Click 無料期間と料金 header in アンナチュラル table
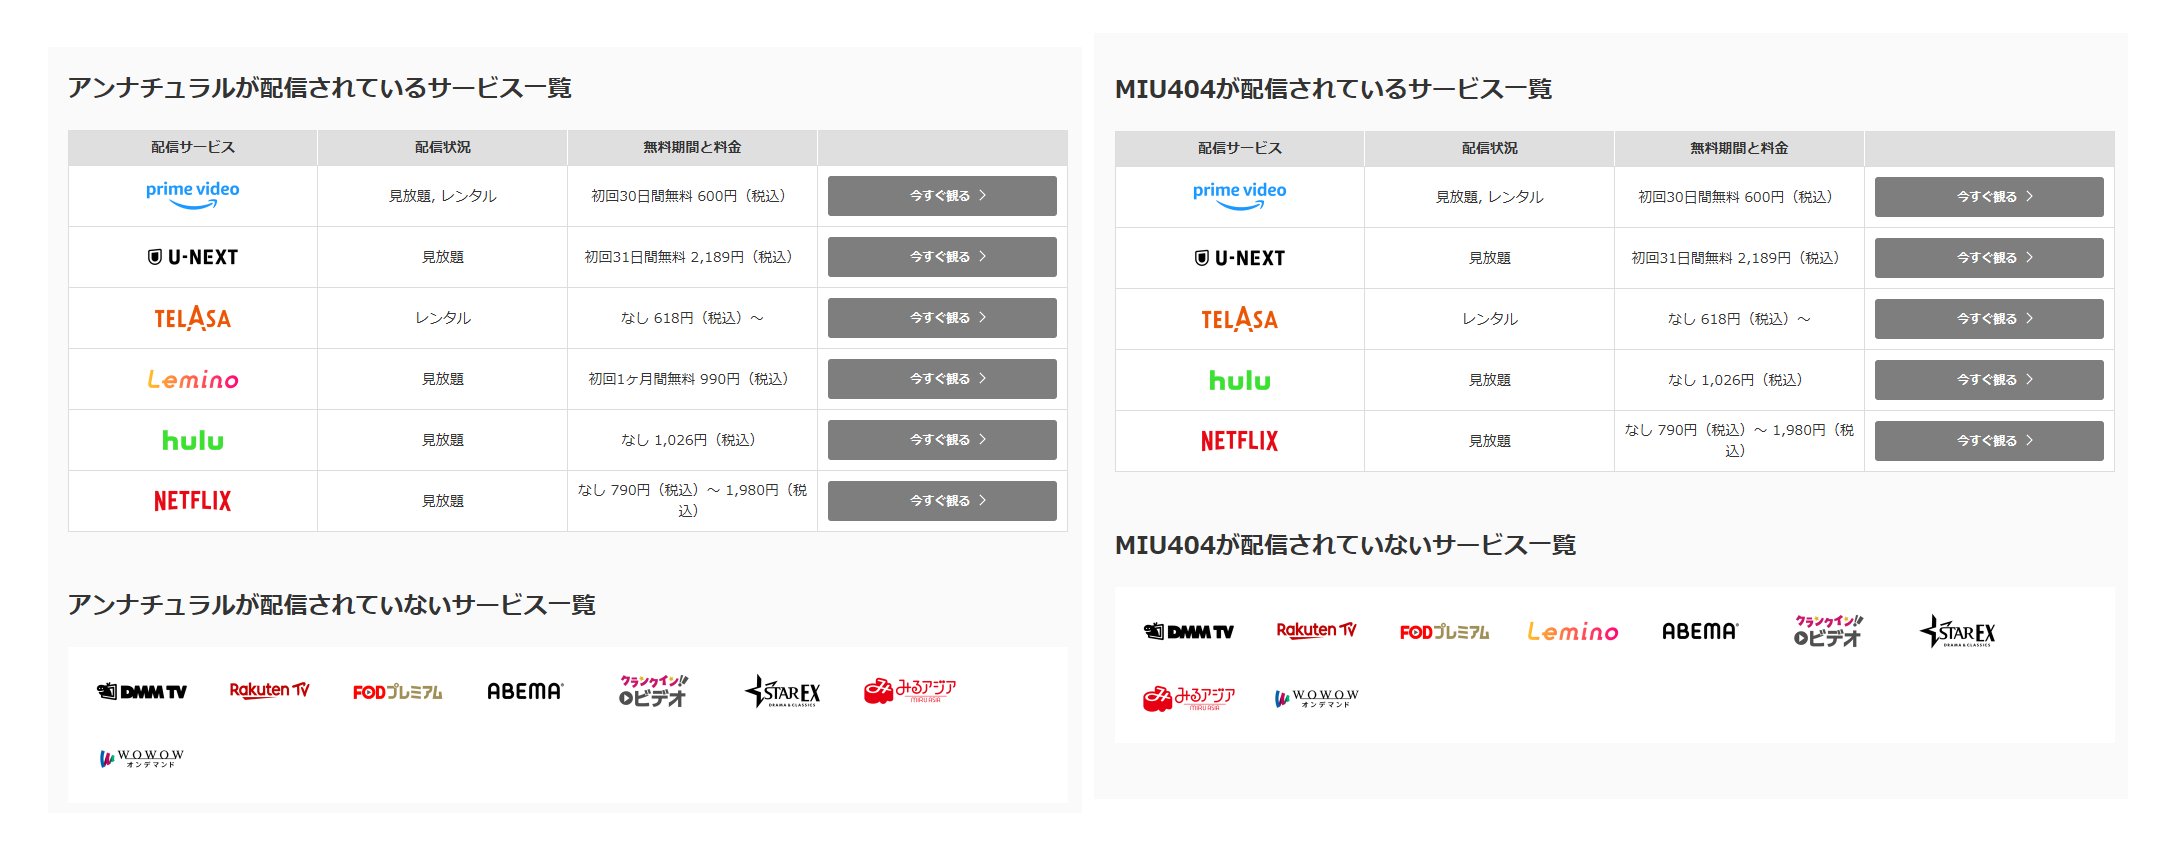The image size is (2184, 867). [x=692, y=147]
